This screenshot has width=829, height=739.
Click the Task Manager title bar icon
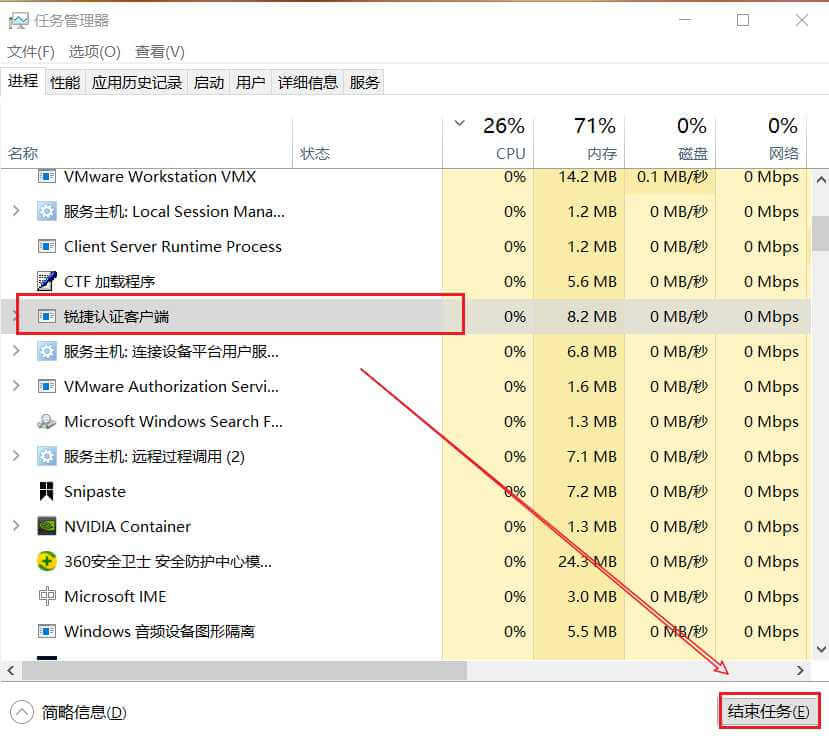coord(19,20)
